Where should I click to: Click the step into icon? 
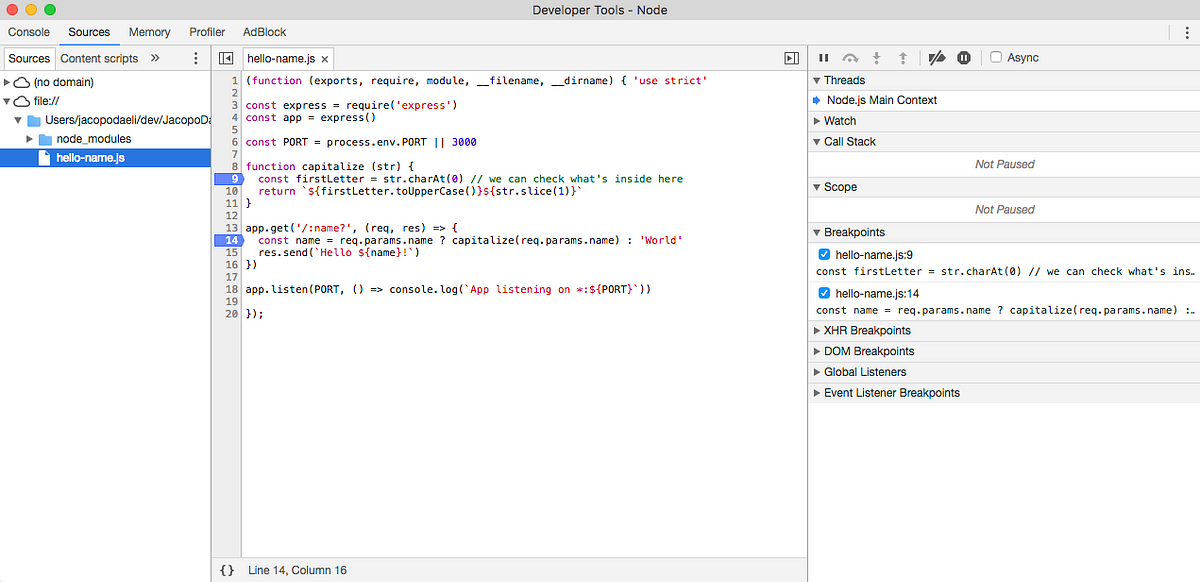click(x=877, y=58)
